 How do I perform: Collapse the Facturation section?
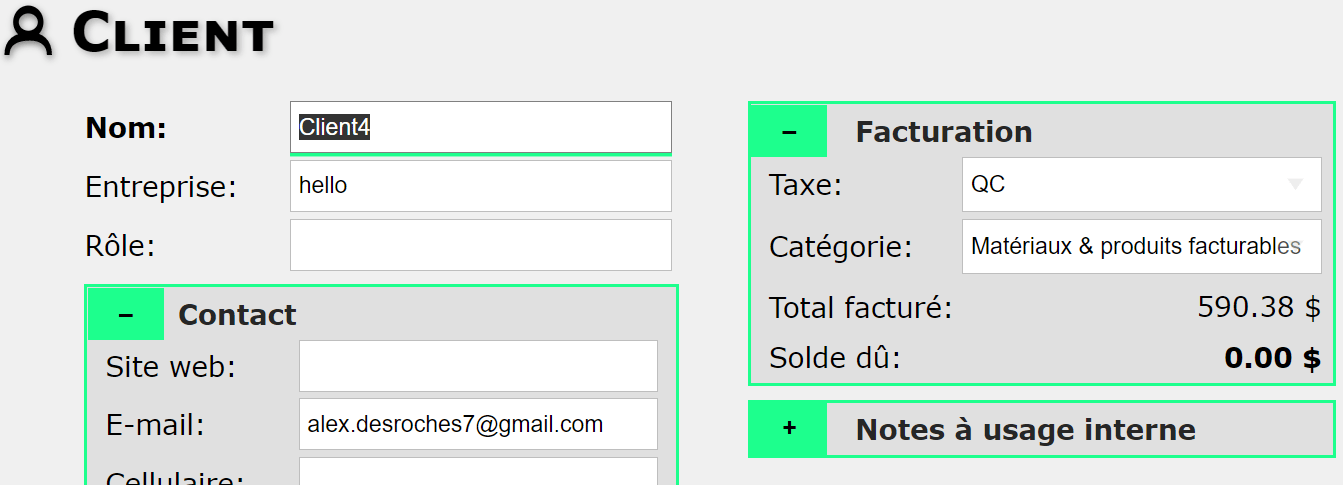(x=788, y=131)
